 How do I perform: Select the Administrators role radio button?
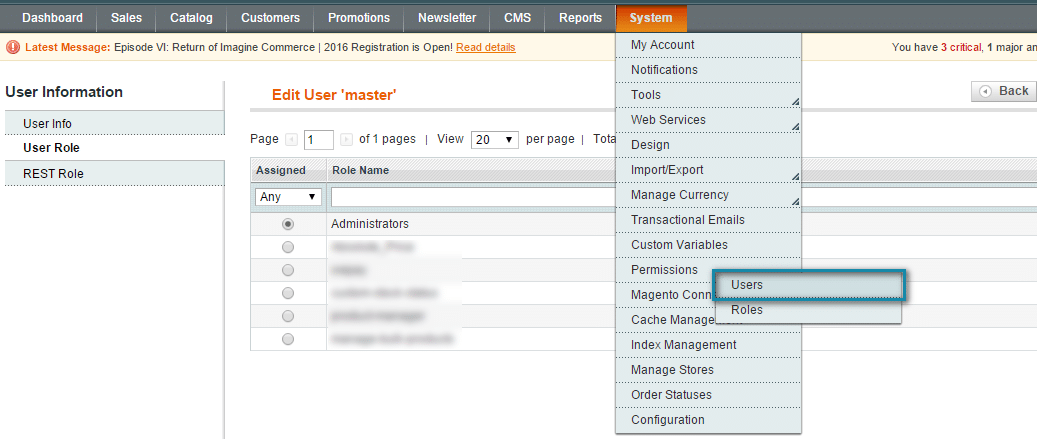click(288, 224)
